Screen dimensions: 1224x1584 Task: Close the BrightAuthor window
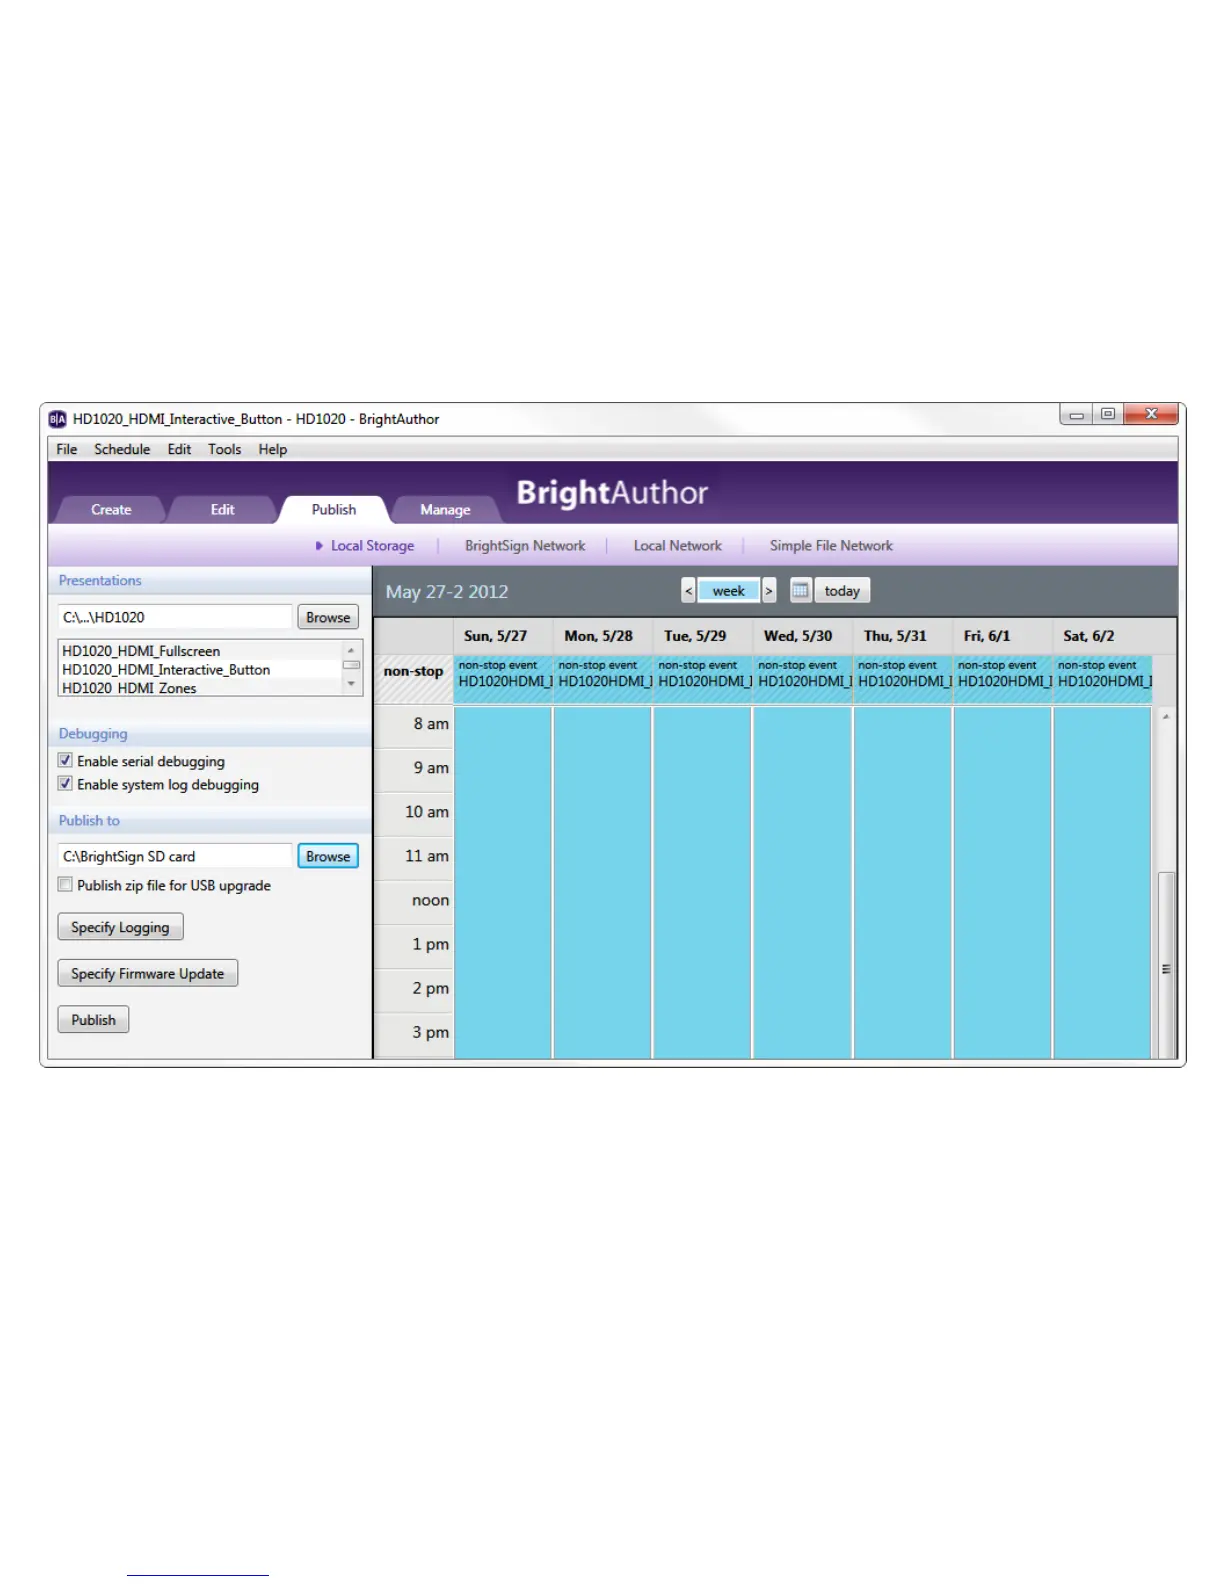[x=1151, y=415]
